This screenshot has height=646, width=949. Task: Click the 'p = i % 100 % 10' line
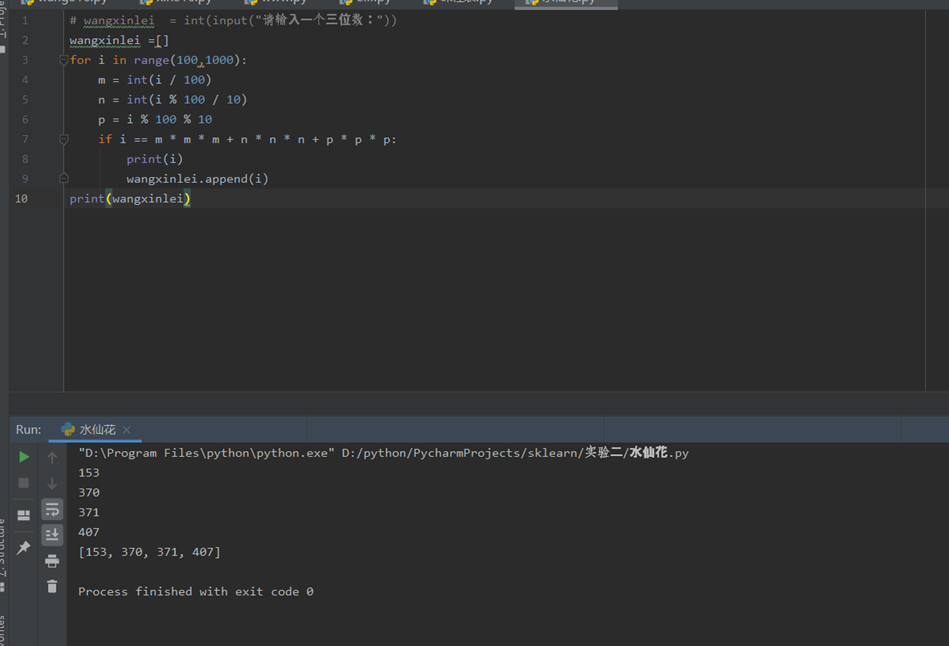(155, 119)
